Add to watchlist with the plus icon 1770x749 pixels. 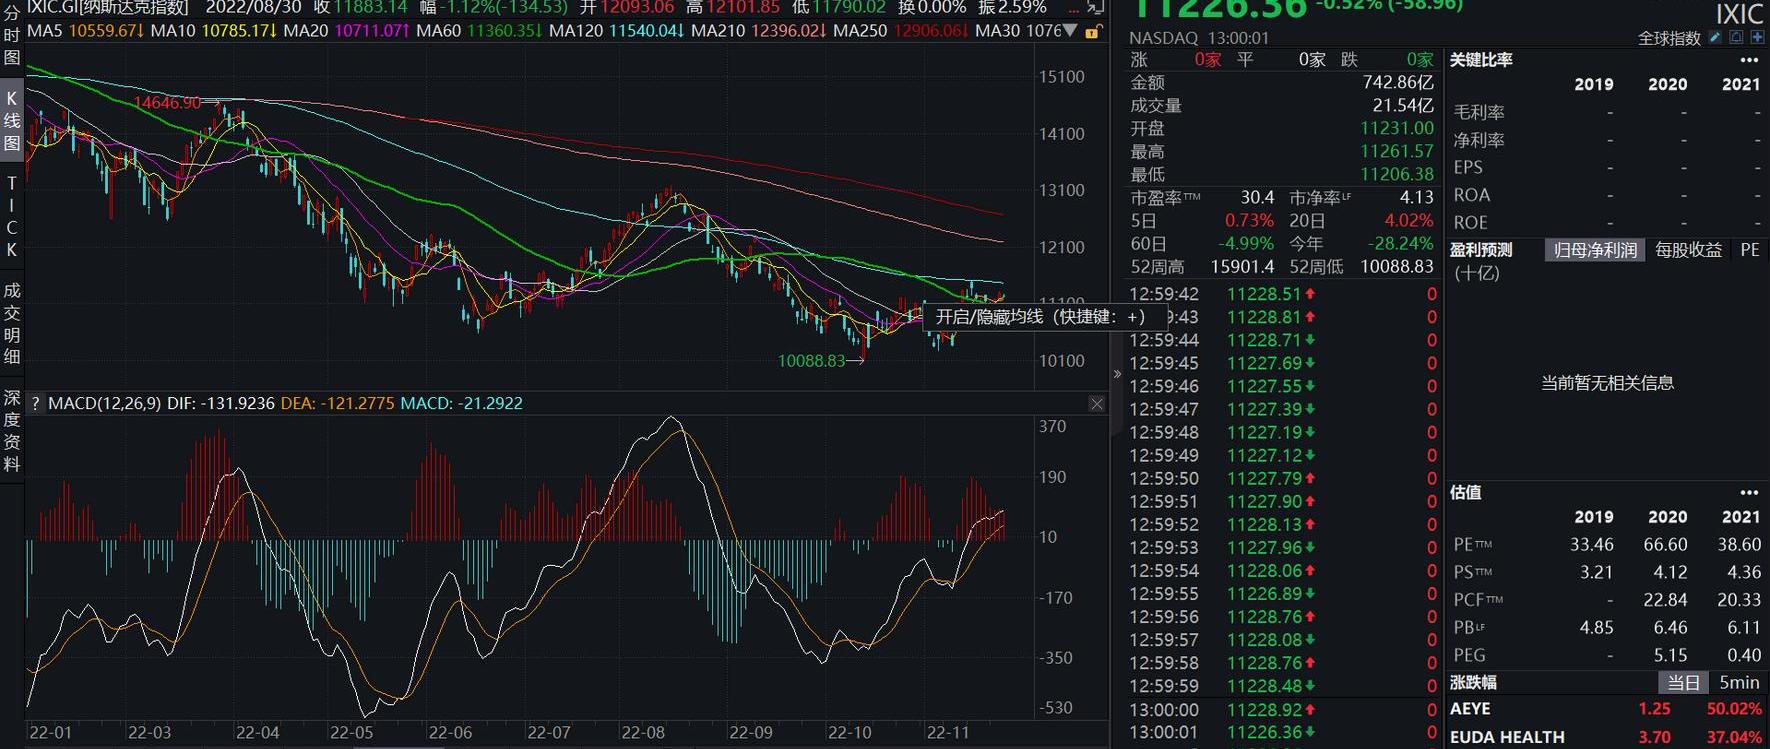1757,38
